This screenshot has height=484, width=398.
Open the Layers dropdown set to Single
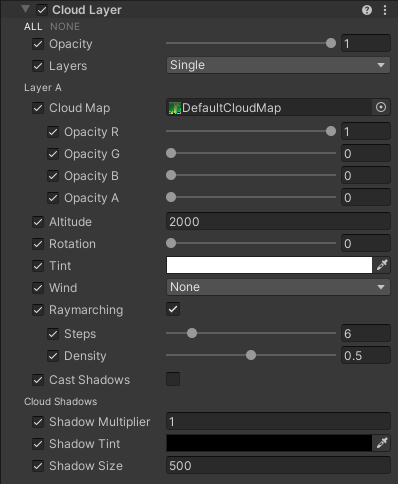(x=278, y=65)
